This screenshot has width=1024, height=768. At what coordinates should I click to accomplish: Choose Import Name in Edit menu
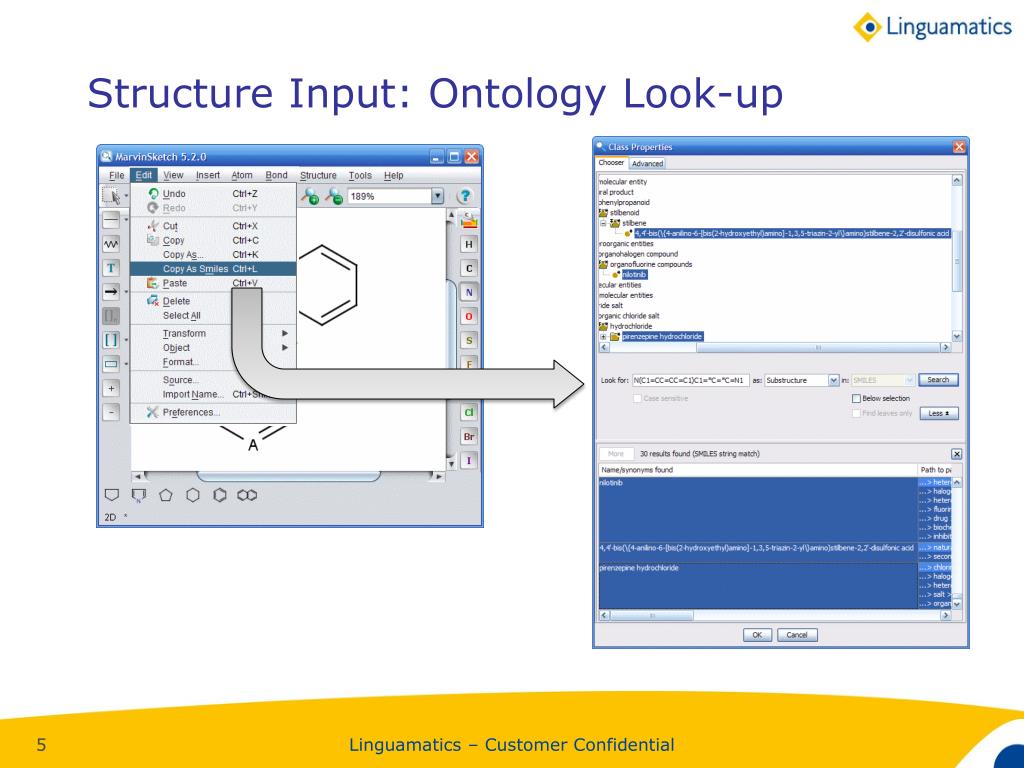[213, 394]
